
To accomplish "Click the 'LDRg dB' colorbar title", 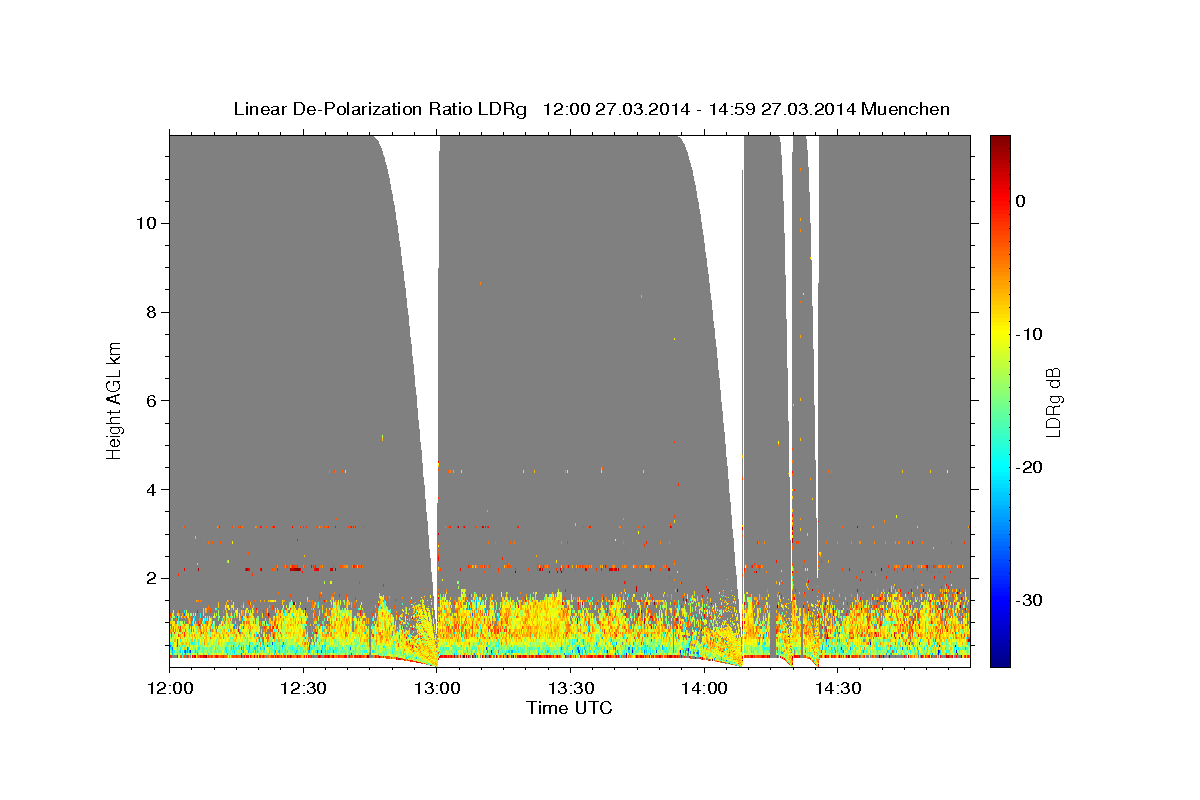I will [x=1053, y=401].
